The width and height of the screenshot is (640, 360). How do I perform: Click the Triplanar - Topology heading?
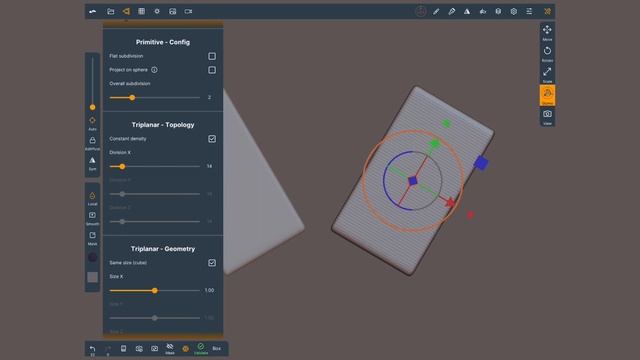(x=163, y=125)
